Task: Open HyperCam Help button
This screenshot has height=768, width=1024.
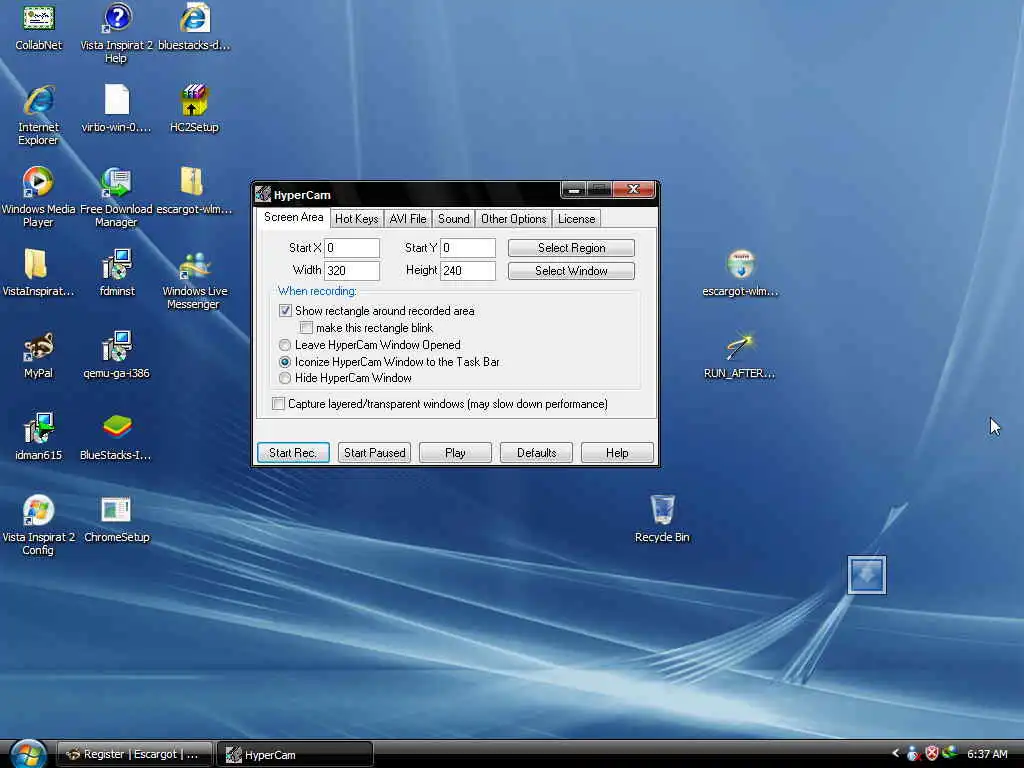Action: (617, 453)
